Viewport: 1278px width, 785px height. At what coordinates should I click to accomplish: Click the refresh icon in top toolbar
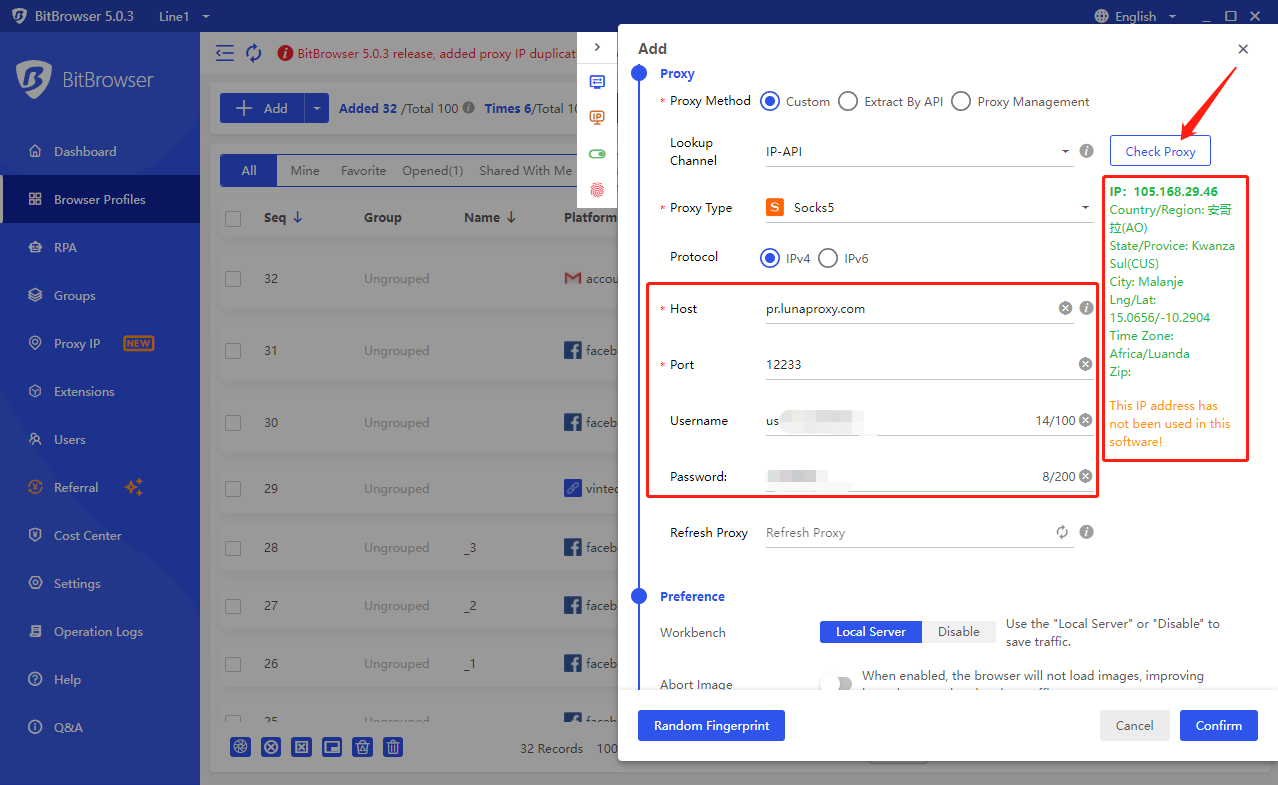click(x=254, y=53)
